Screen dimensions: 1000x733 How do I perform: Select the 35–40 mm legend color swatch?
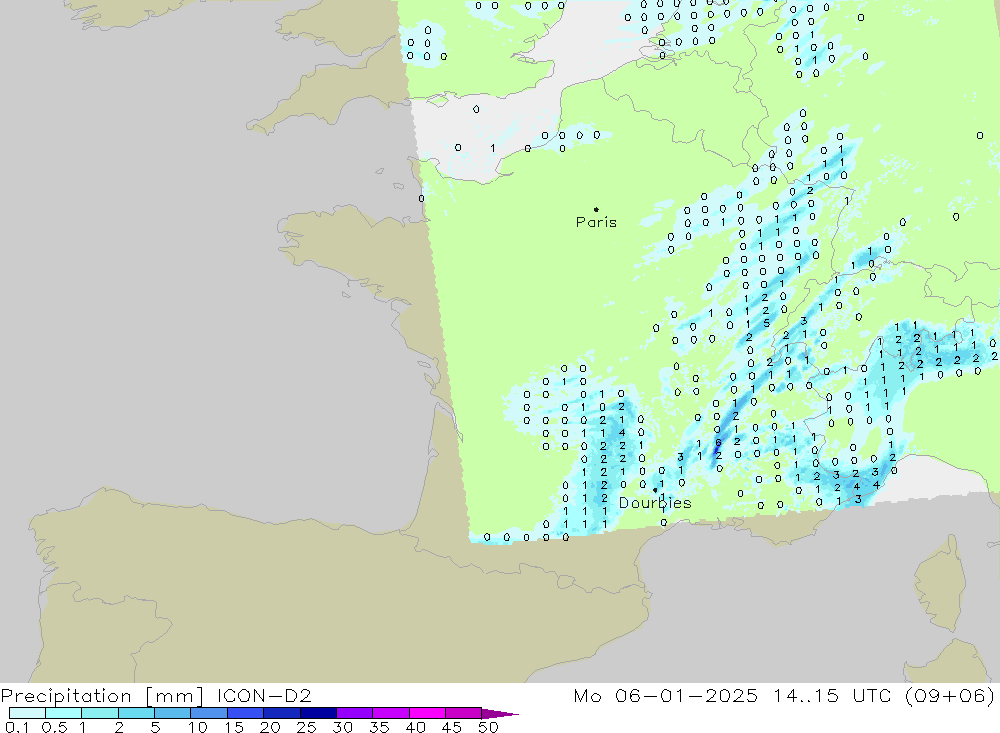tap(391, 713)
